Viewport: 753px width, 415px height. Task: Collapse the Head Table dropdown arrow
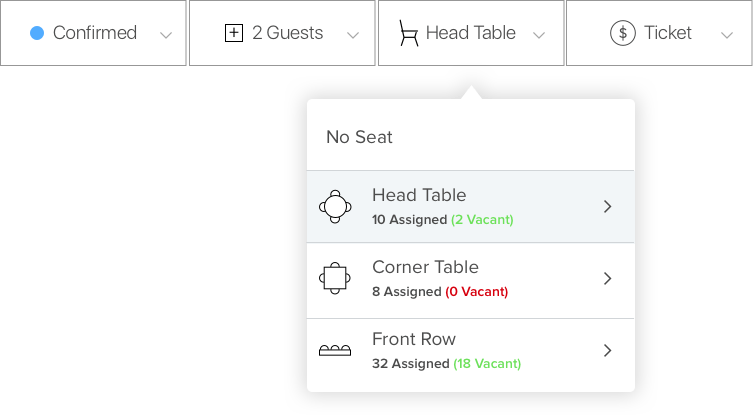[x=539, y=35]
